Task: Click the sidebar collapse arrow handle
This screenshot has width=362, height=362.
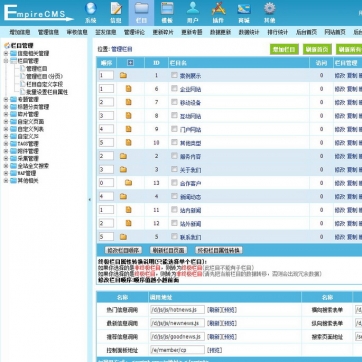Action: pyautogui.click(x=89, y=200)
